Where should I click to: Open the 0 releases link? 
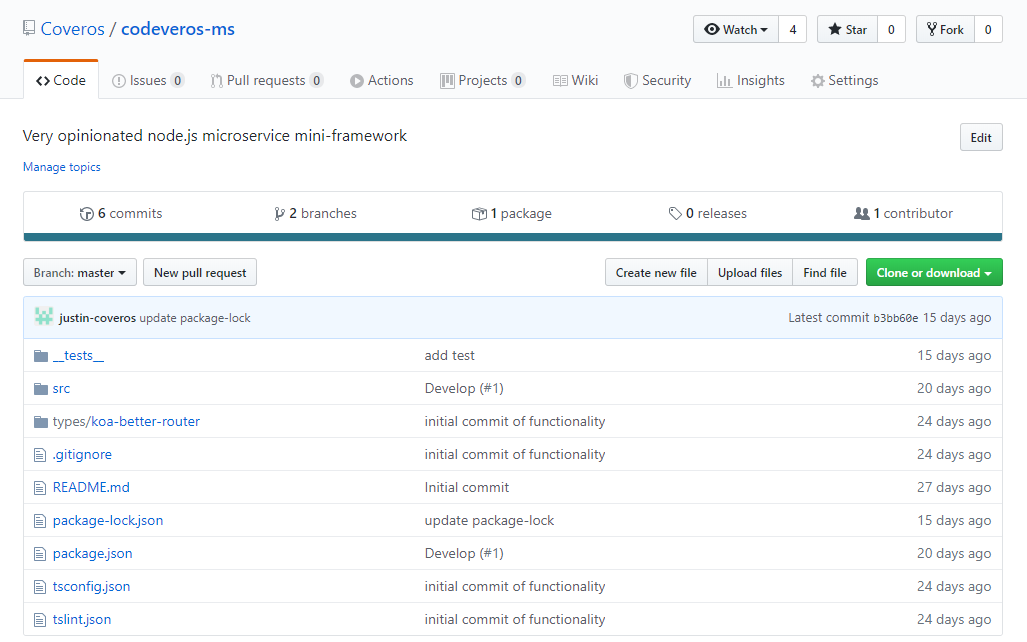tap(707, 214)
